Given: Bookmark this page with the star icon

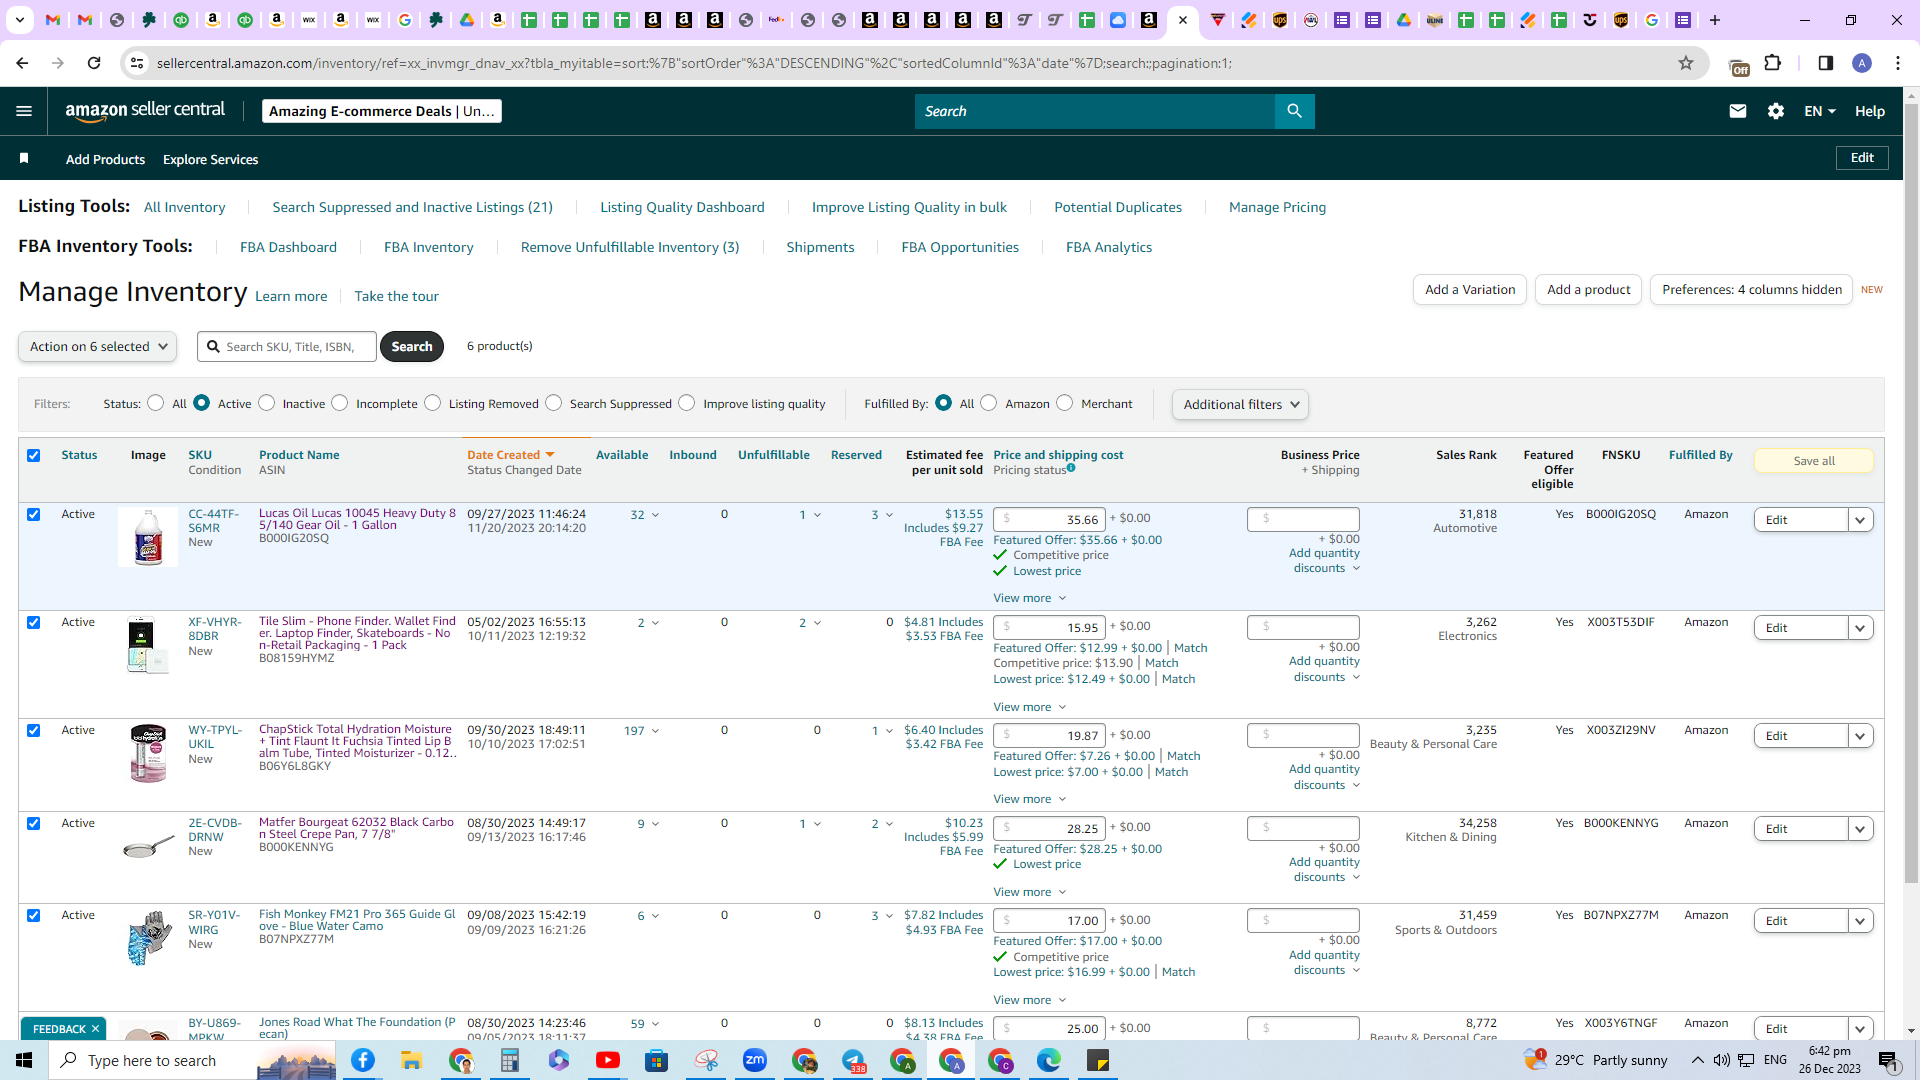Looking at the screenshot, I should point(1686,63).
